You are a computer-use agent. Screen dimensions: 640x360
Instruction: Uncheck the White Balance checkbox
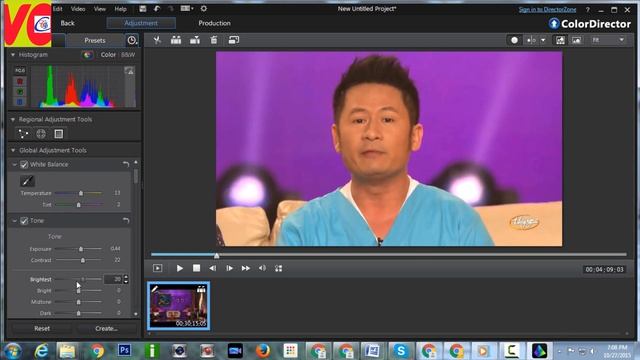click(24, 164)
